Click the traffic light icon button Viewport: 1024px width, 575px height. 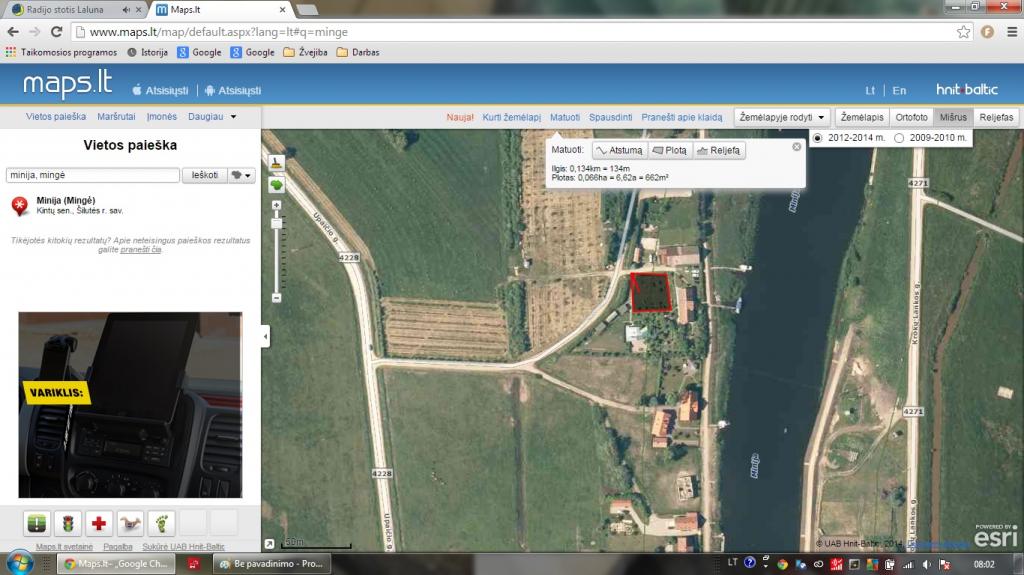point(68,523)
